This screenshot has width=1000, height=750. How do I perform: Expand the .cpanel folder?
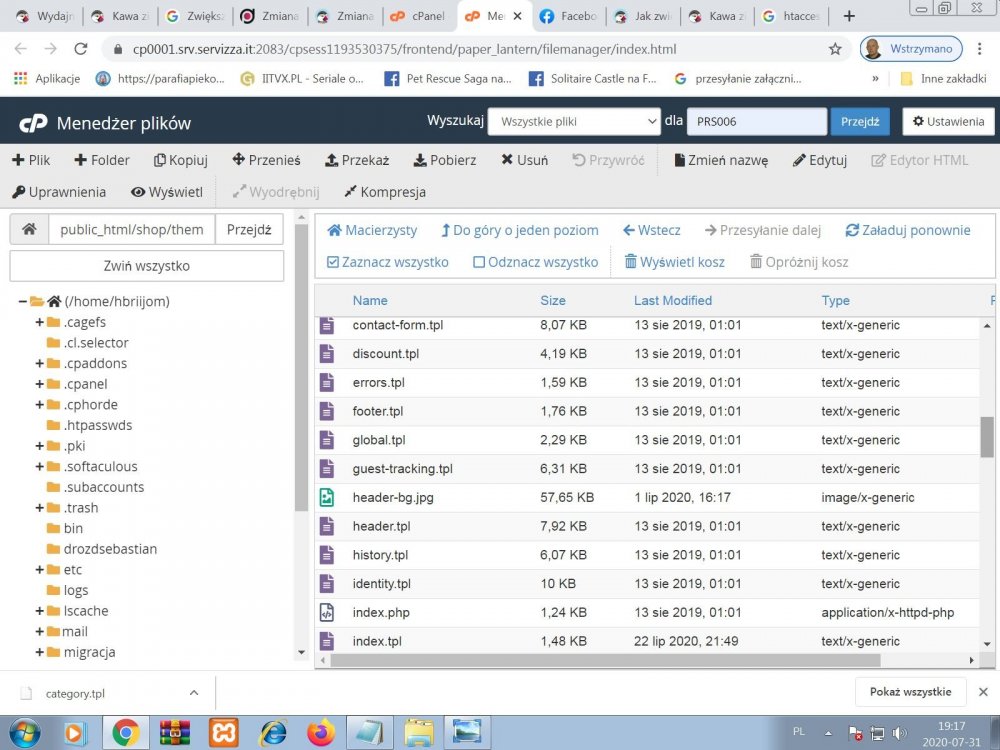(40, 384)
